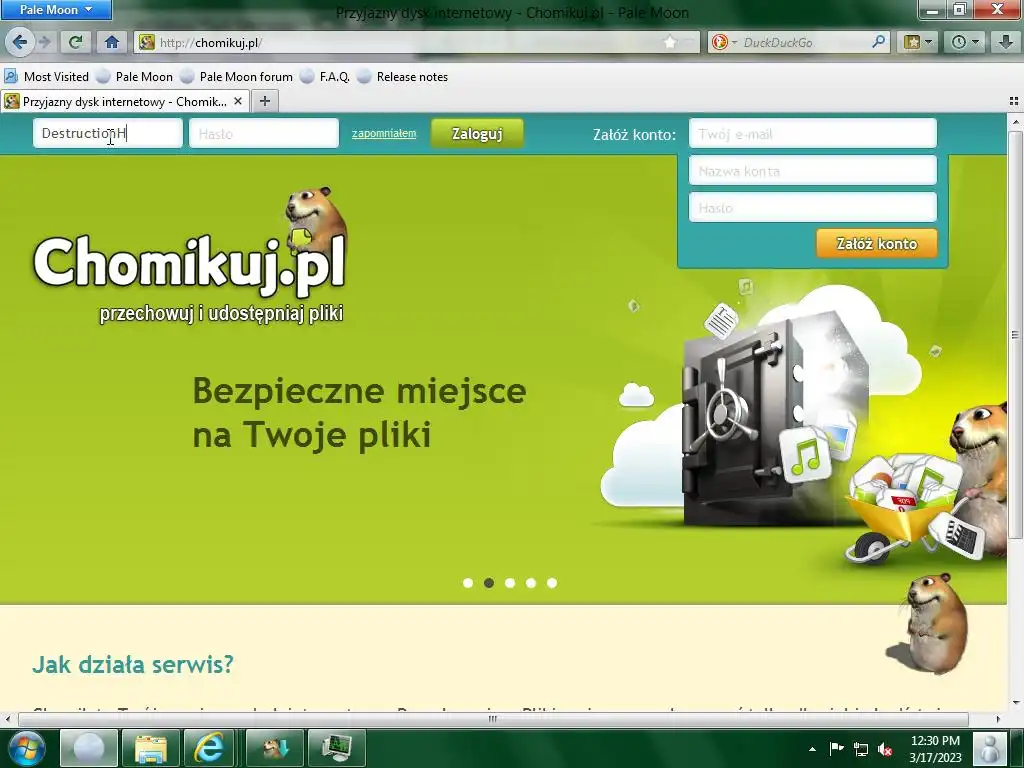Click the muted volume tray icon
The width and height of the screenshot is (1024, 768).
pos(886,749)
